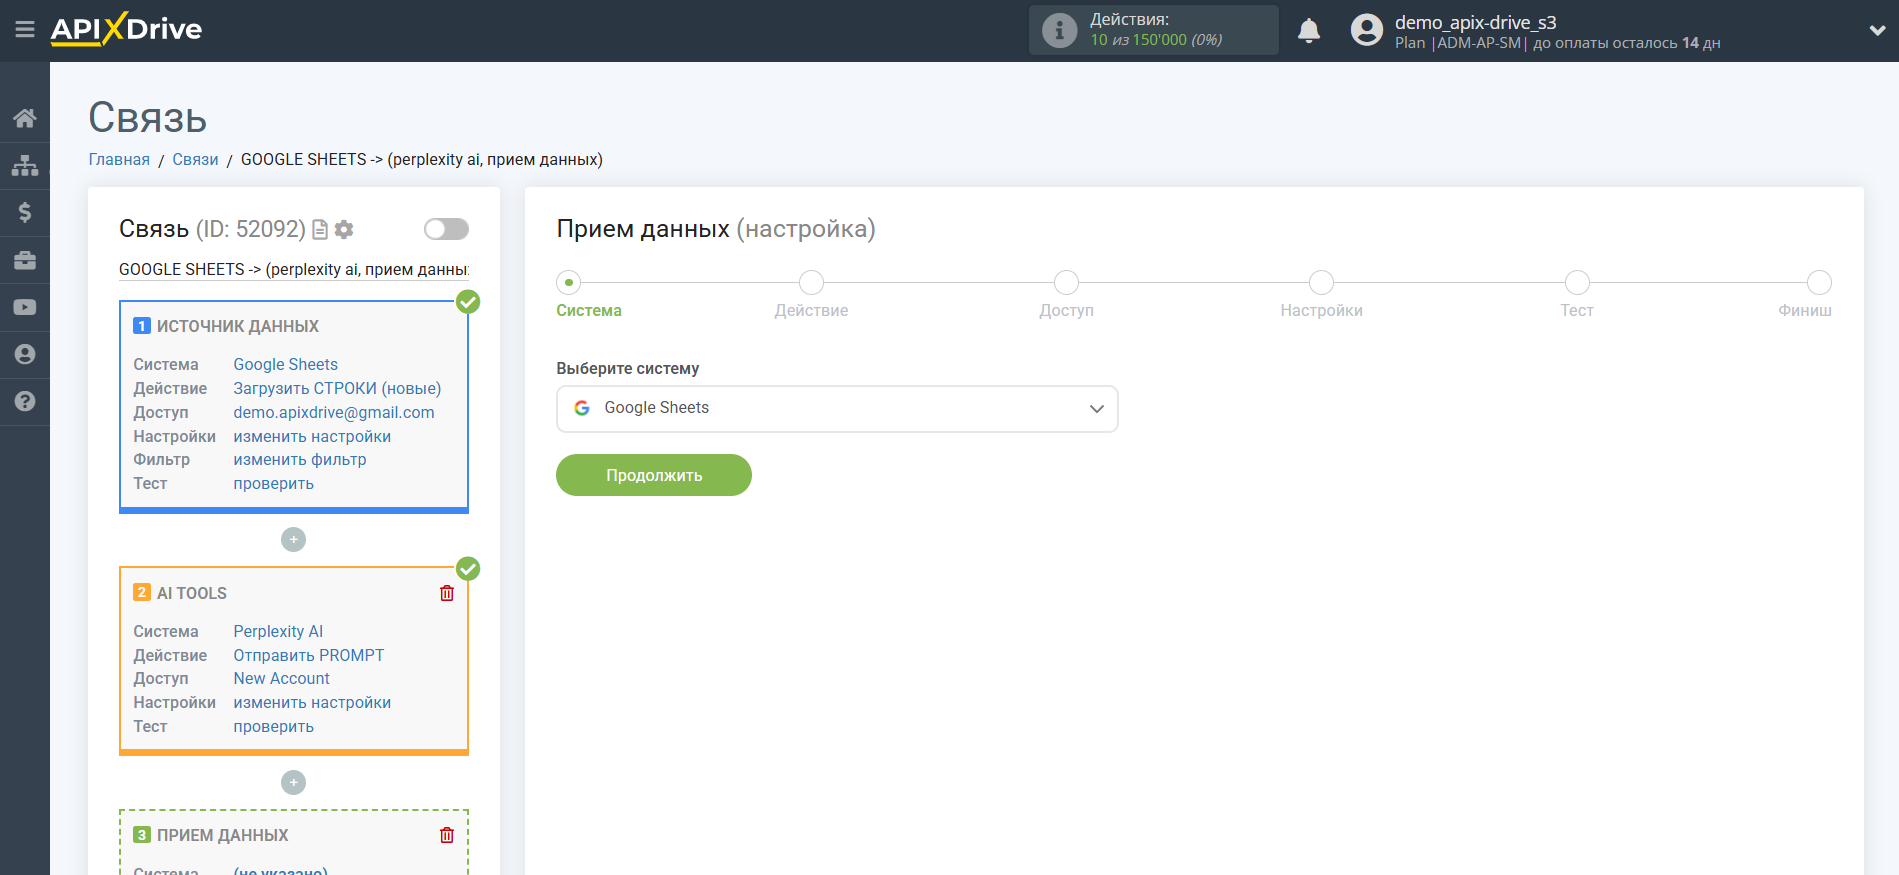Viewport: 1899px width, 875px height.
Task: Open the home sidebar icon
Action: 25,118
